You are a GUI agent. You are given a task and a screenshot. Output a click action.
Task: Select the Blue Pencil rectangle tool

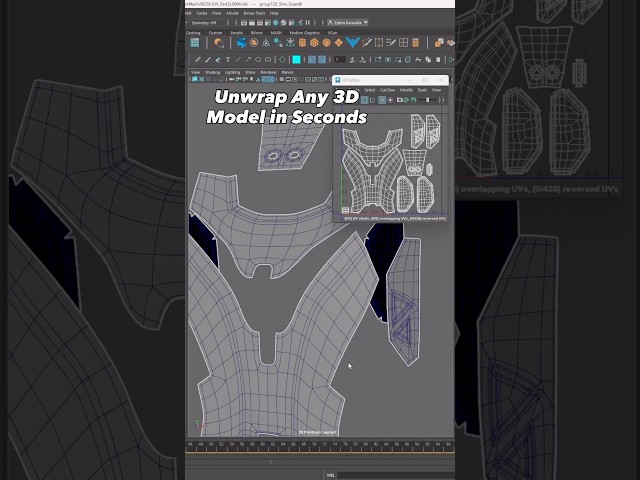(x=268, y=60)
